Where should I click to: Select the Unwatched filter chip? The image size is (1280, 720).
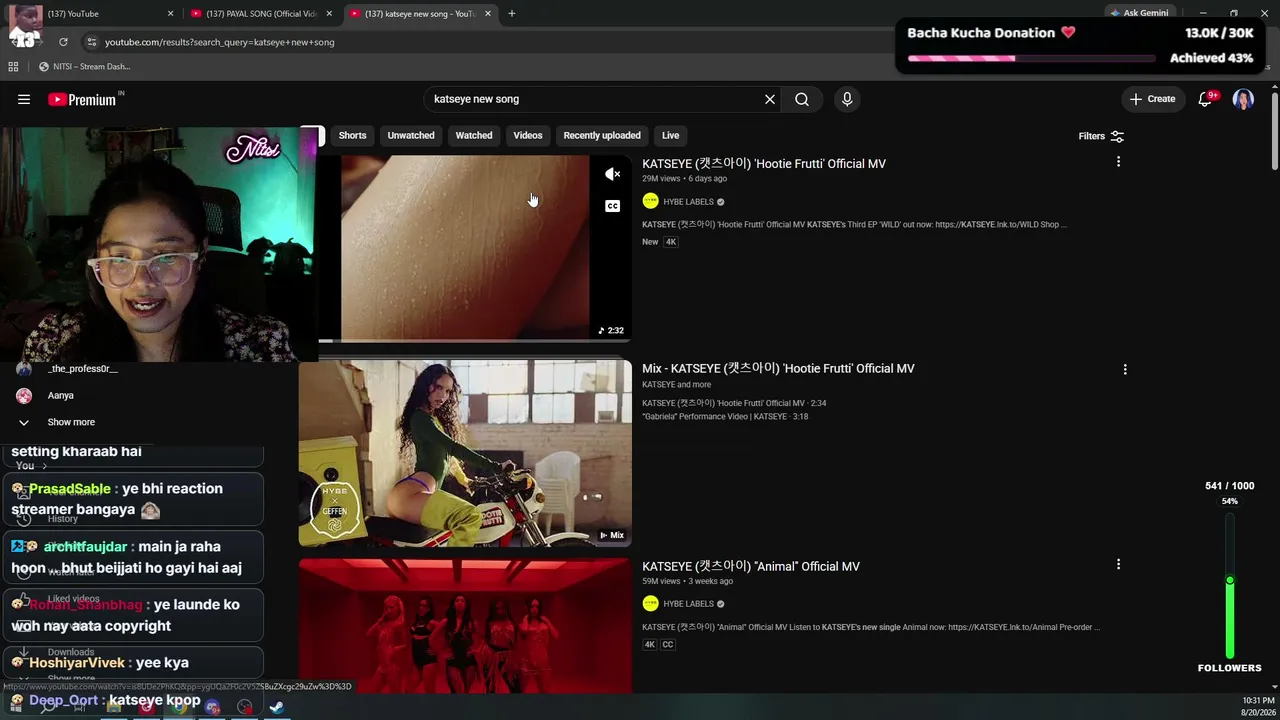coord(411,136)
